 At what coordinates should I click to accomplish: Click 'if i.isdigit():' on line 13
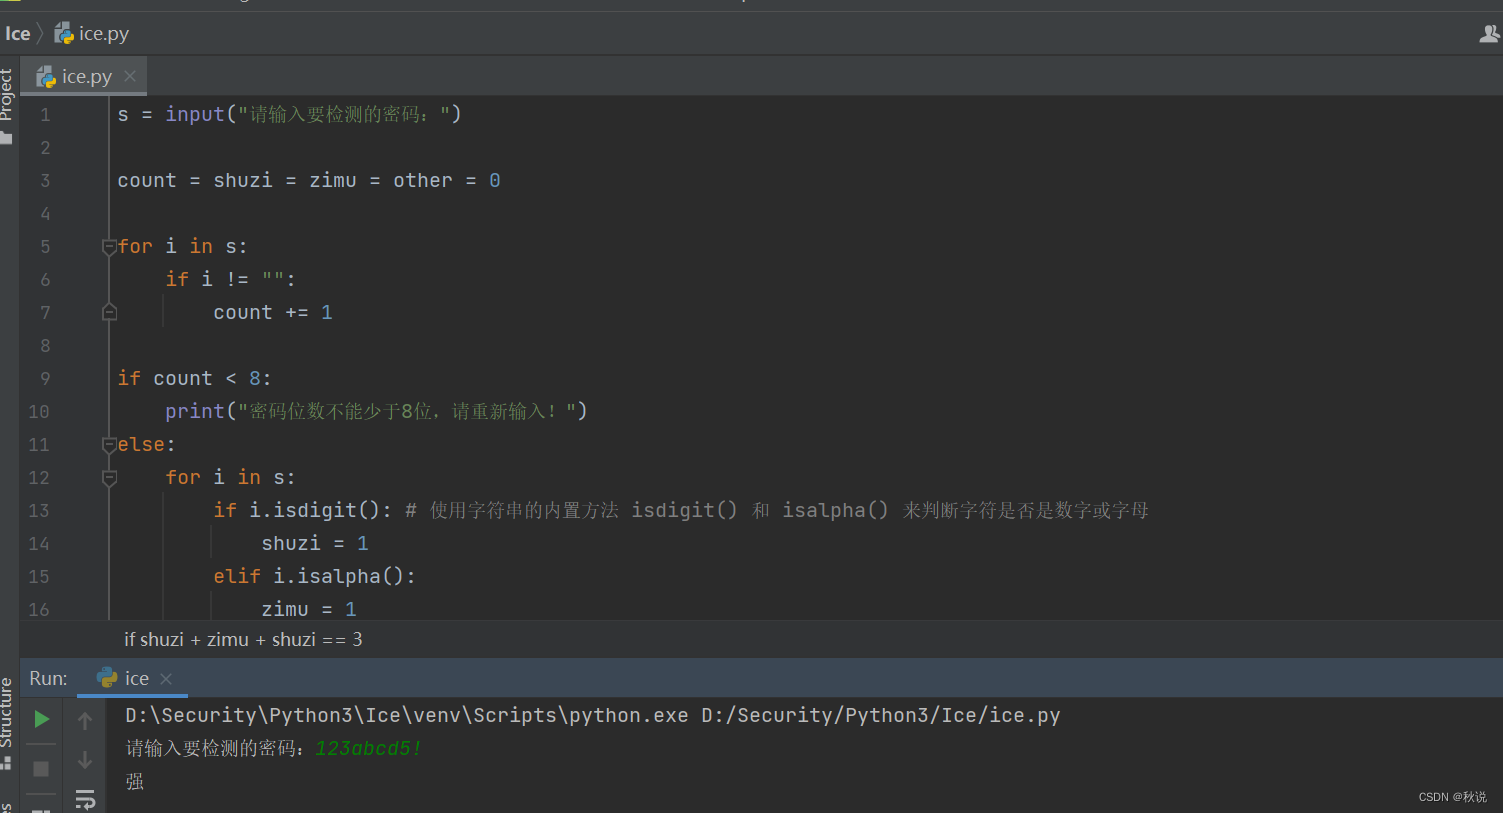click(303, 511)
